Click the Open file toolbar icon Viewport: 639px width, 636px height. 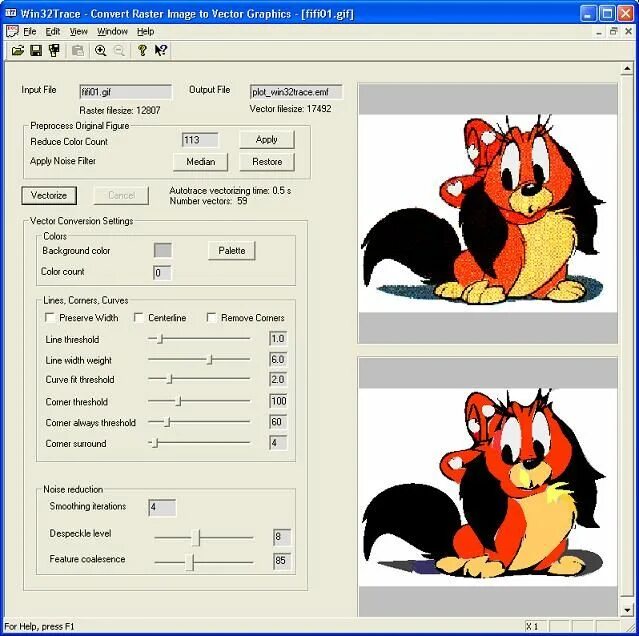[18, 51]
